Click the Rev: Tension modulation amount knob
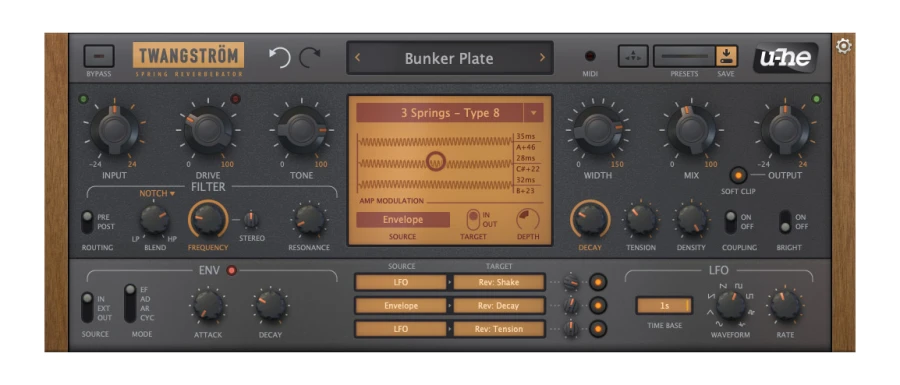 571,329
